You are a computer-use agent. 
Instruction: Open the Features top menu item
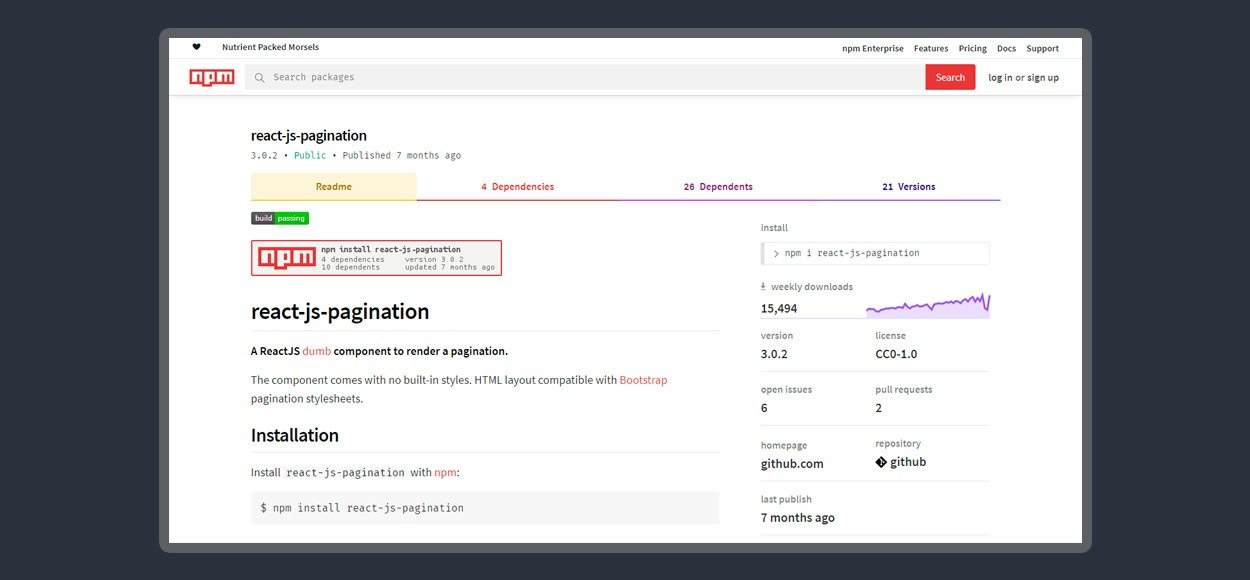[931, 48]
